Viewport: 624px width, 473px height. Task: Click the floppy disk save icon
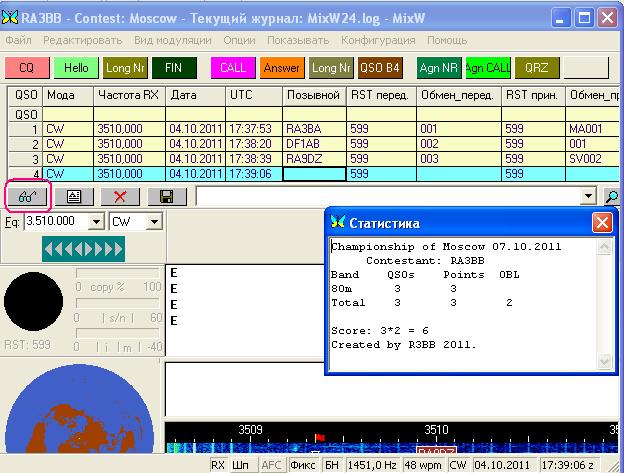(x=166, y=197)
